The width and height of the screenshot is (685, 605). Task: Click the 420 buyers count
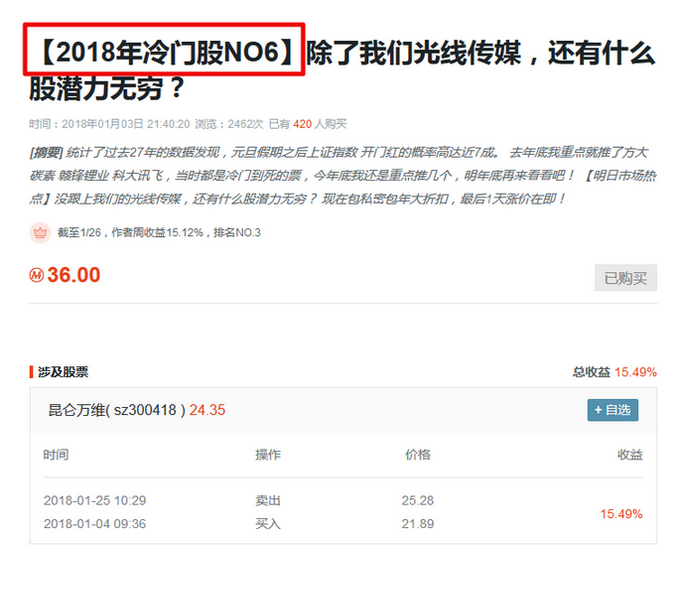302,124
